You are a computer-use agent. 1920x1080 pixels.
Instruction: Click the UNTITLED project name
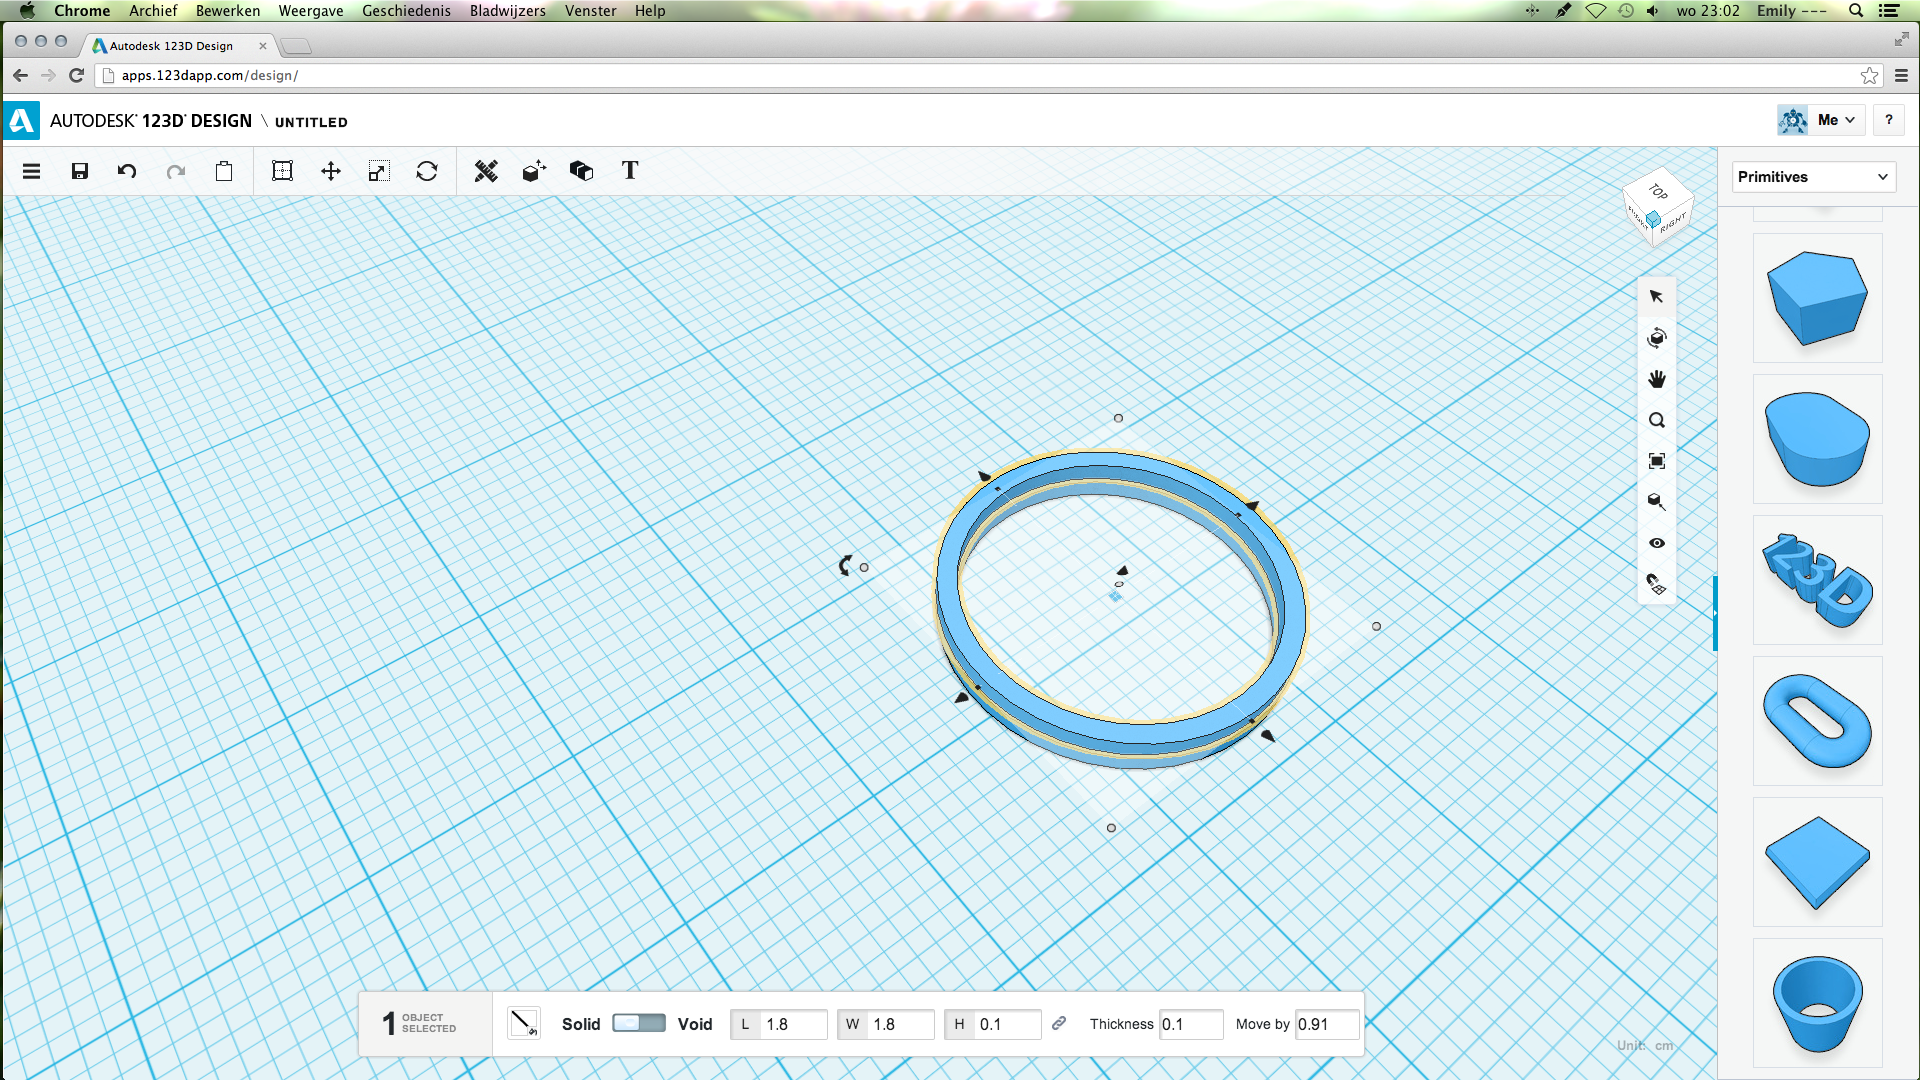tap(311, 122)
